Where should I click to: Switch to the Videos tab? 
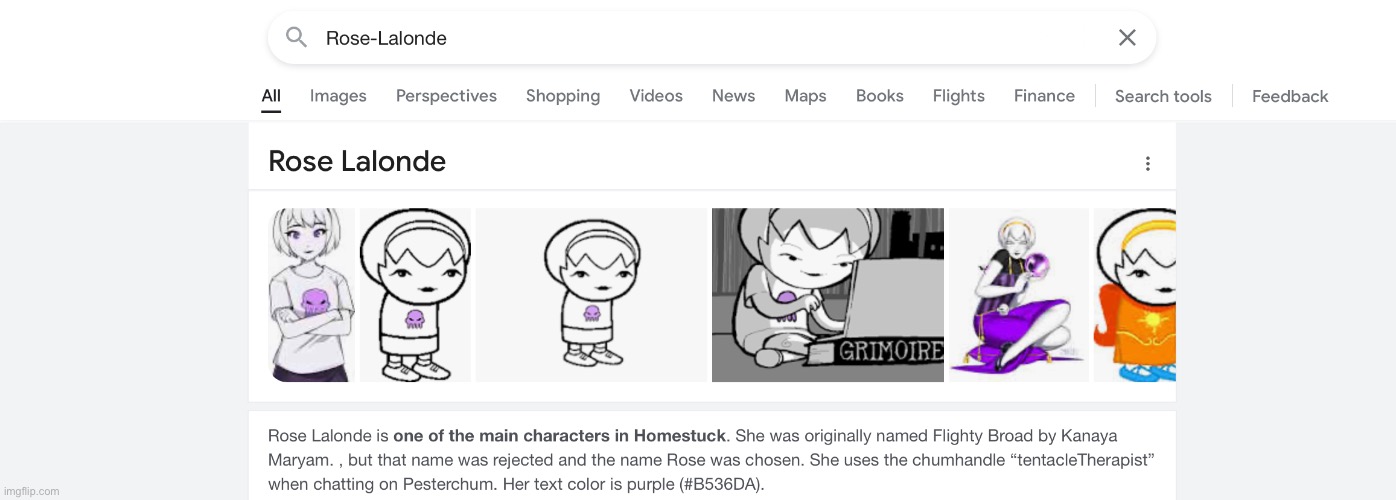point(656,96)
